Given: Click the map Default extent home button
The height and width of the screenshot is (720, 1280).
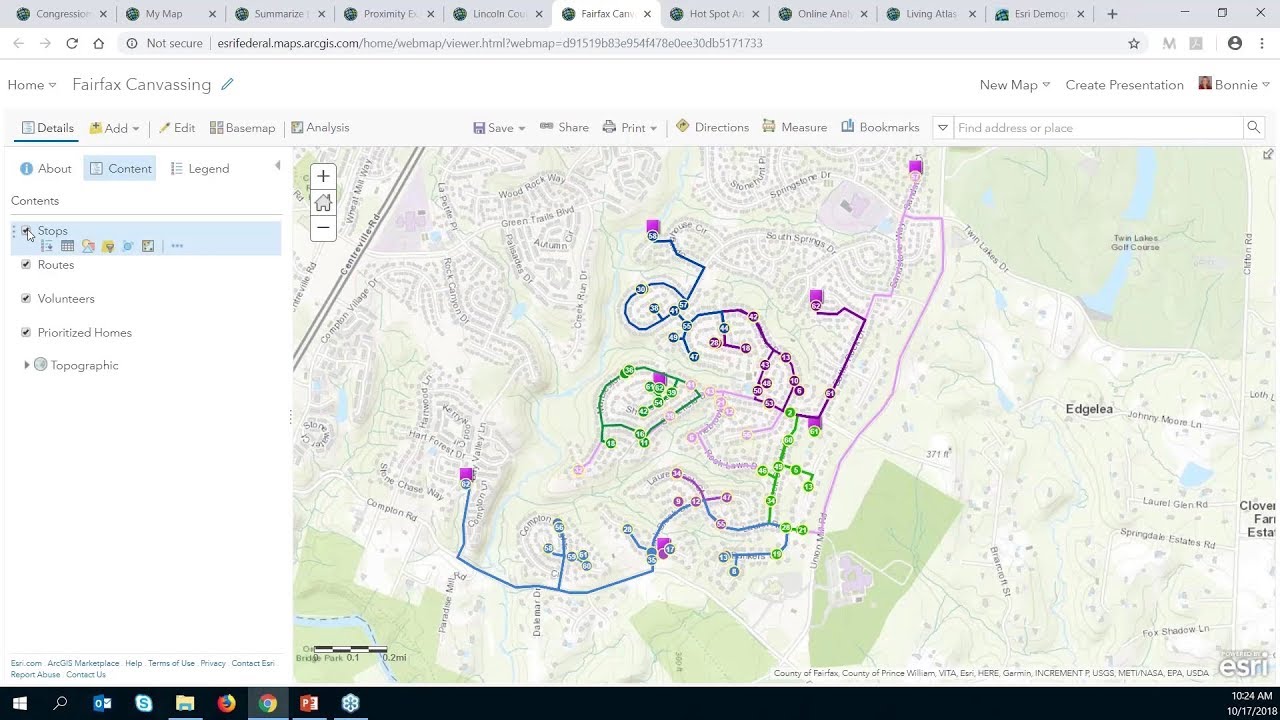Looking at the screenshot, I should pos(323,203).
